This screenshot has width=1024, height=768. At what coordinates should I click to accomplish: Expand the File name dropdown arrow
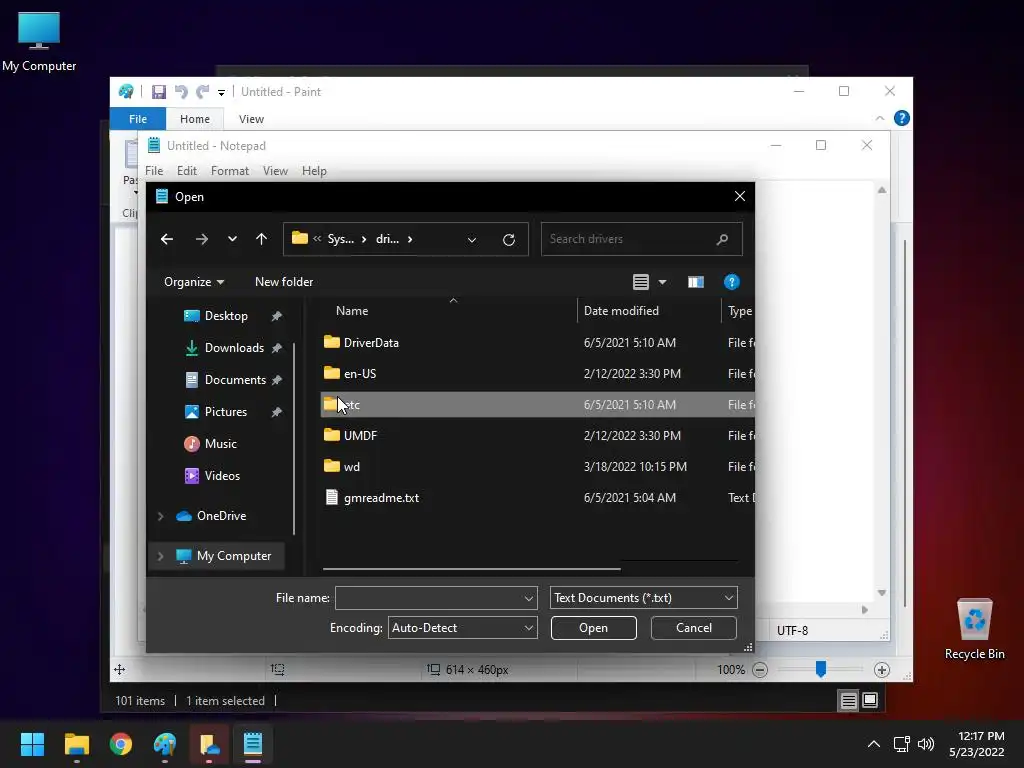click(x=529, y=598)
